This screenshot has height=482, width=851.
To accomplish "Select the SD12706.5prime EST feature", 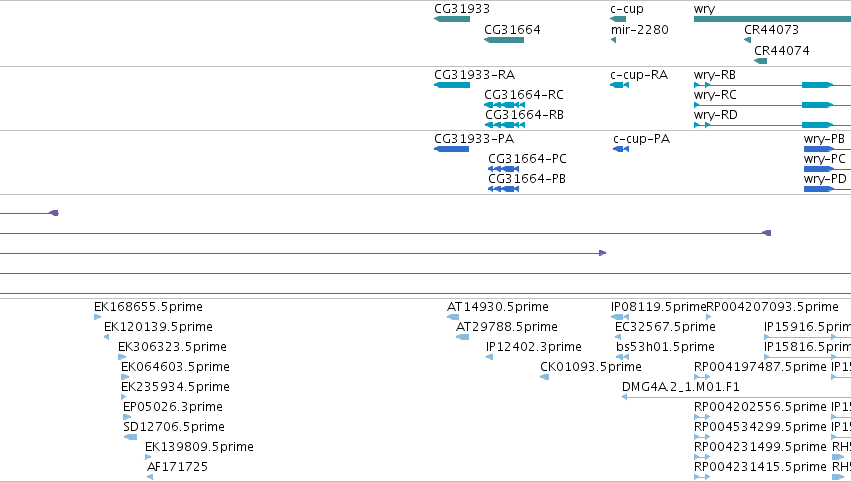I will (x=130, y=437).
